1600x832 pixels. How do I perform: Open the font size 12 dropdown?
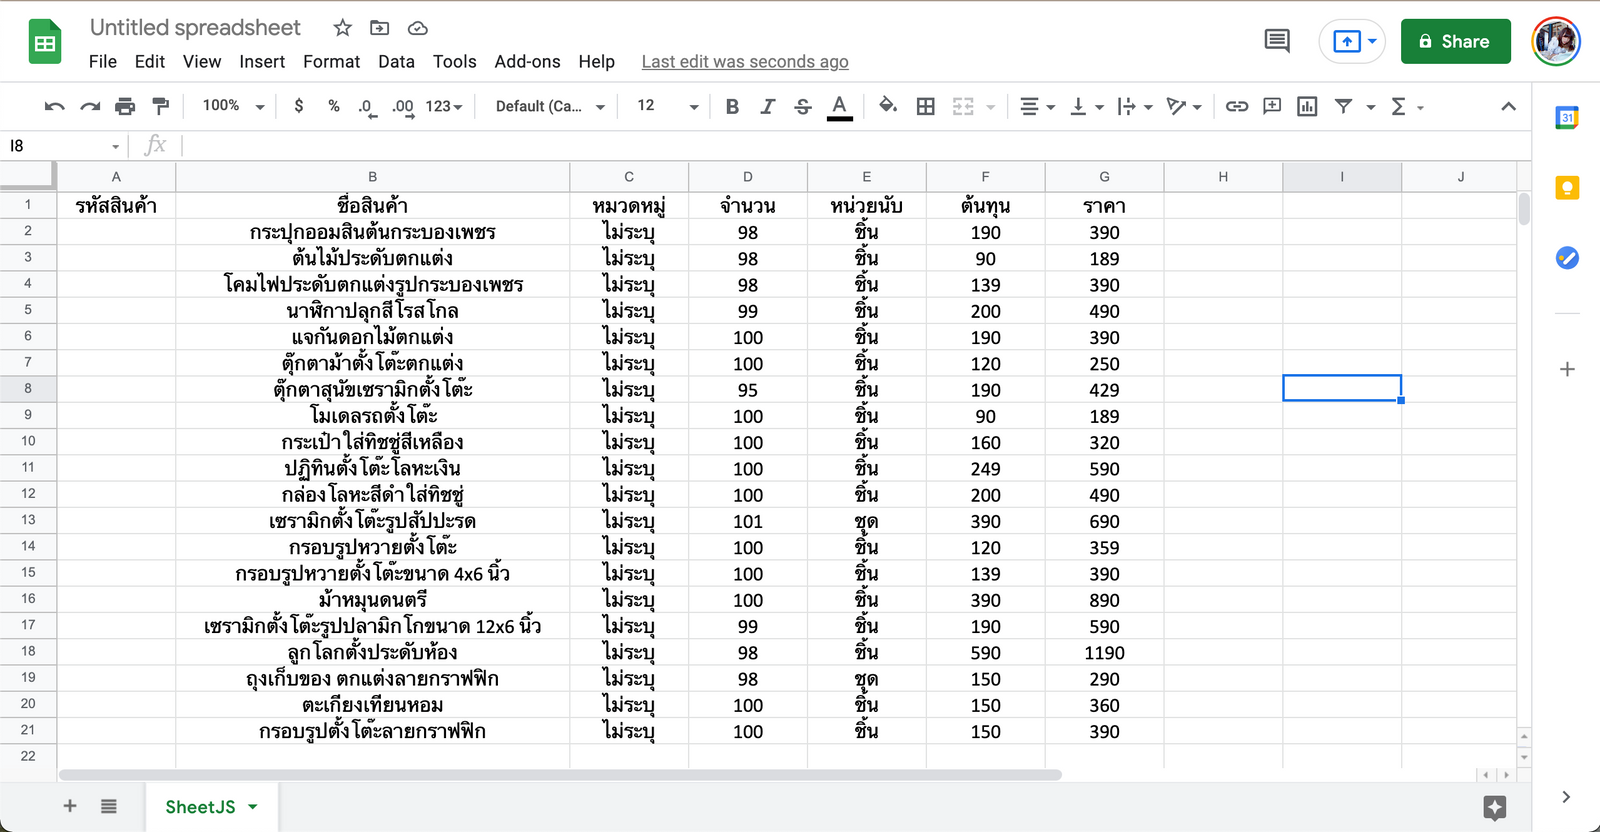click(666, 106)
